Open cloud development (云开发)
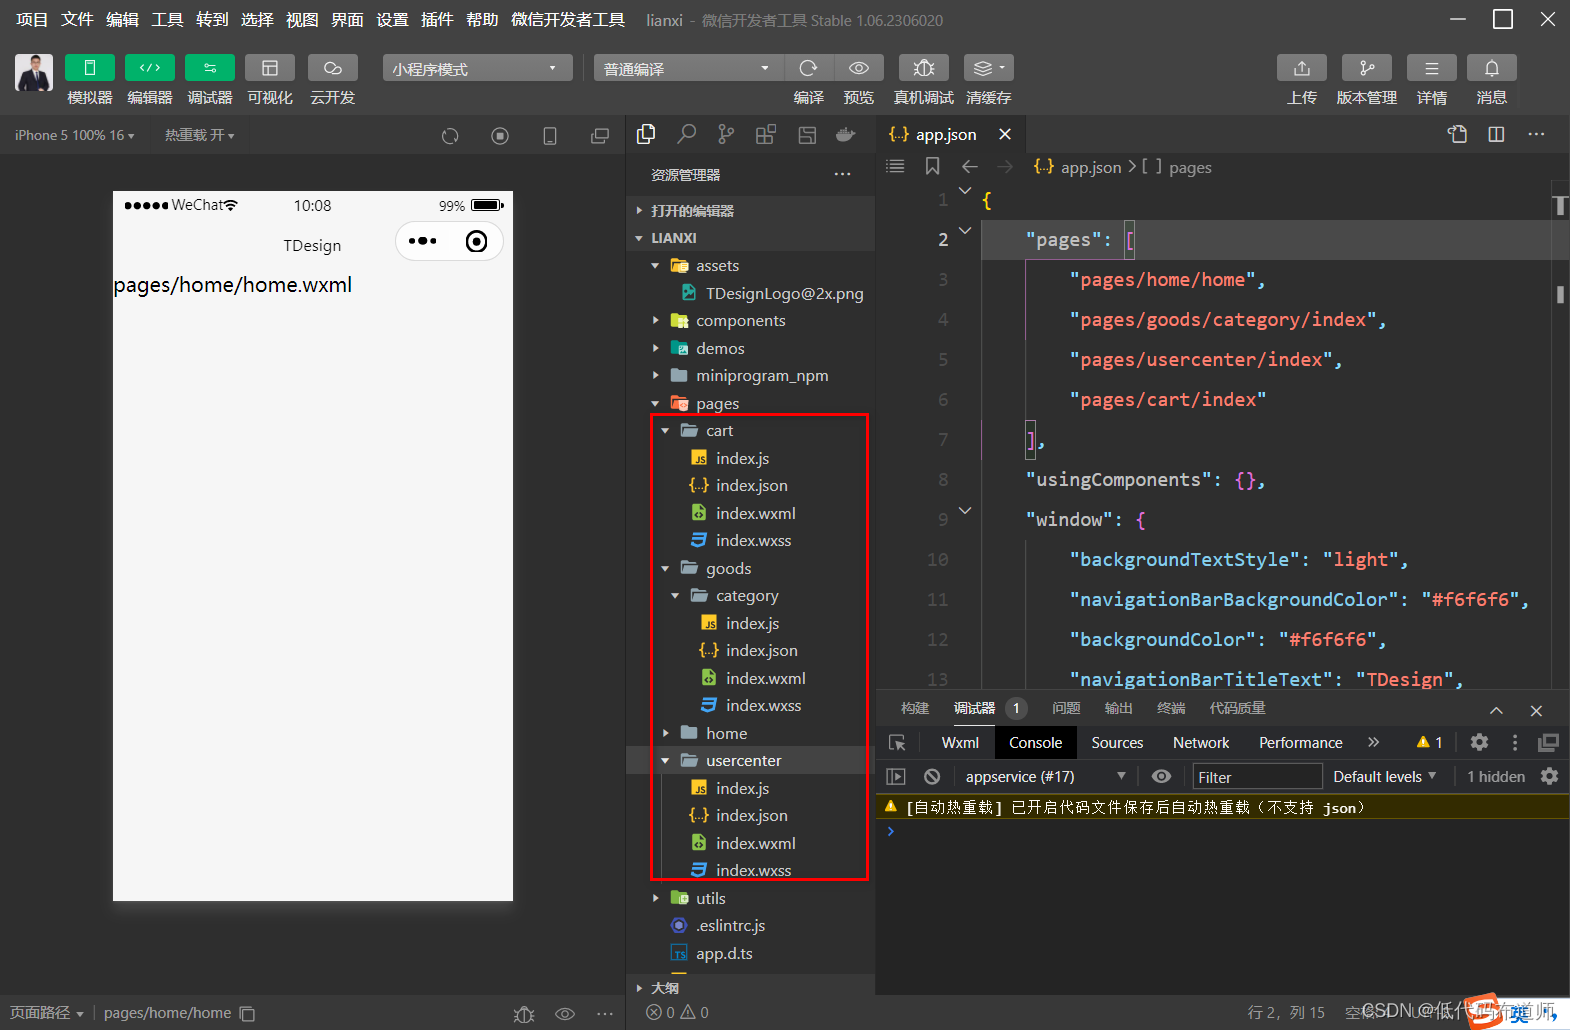Image resolution: width=1570 pixels, height=1030 pixels. click(x=333, y=67)
